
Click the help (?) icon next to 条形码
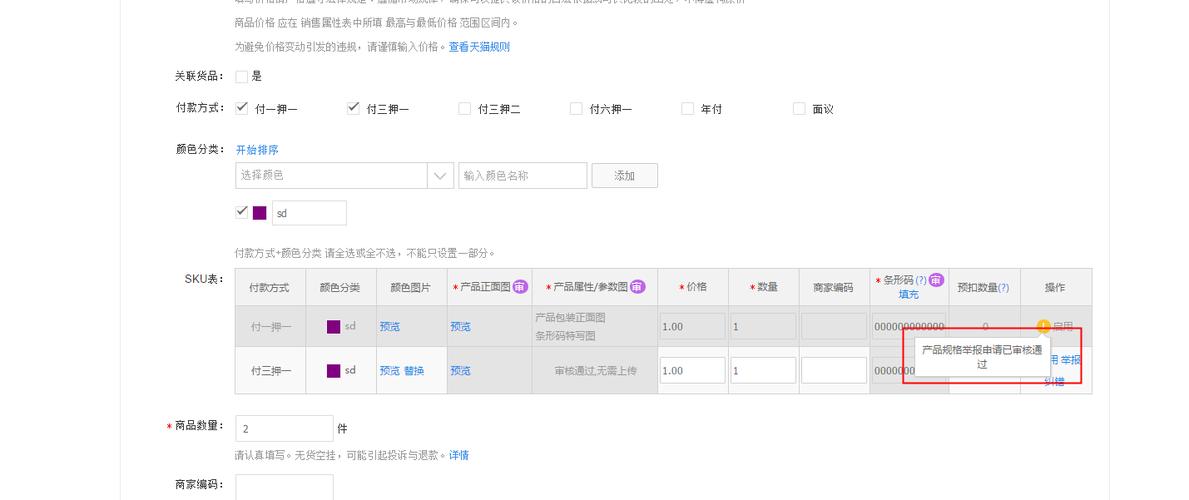921,281
